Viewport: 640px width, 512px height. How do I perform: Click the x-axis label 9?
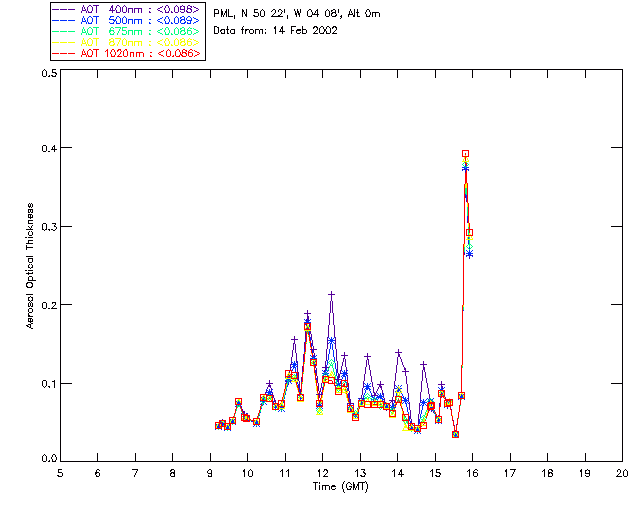click(x=210, y=473)
